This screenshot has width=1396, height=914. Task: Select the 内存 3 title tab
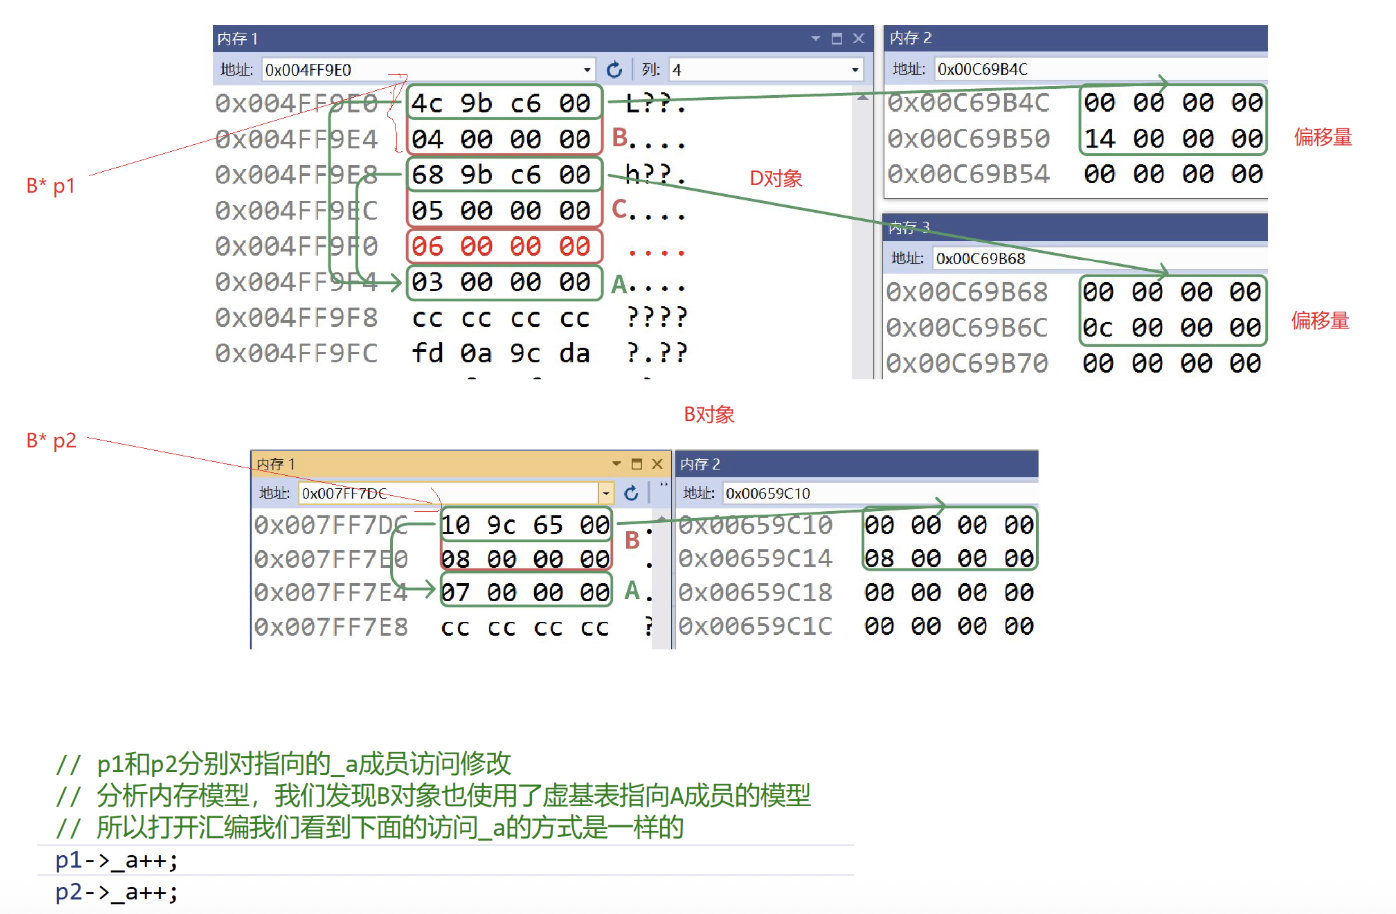910,227
